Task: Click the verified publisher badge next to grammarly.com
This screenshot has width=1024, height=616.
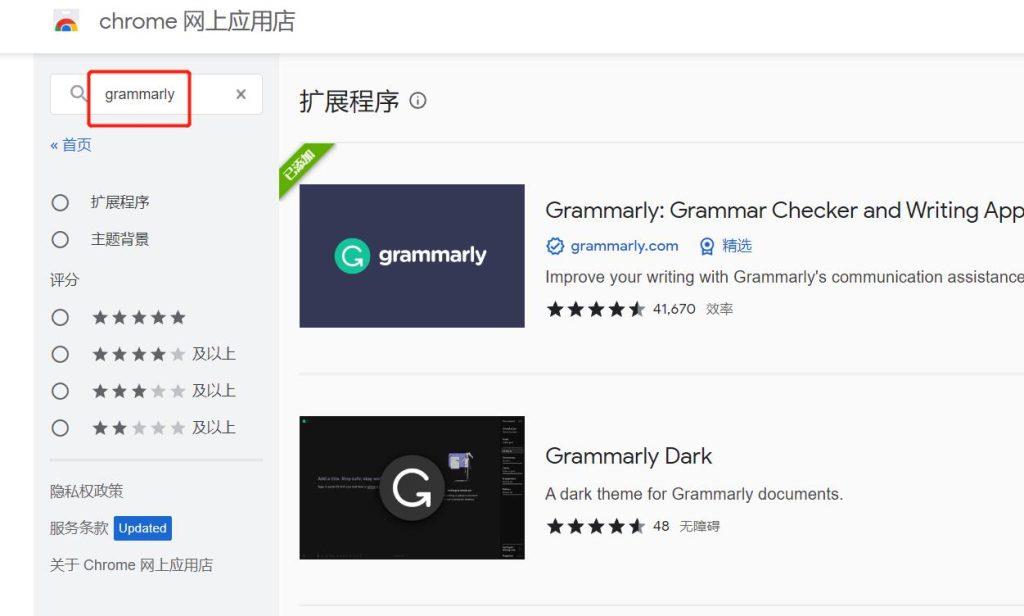Action: coord(556,245)
